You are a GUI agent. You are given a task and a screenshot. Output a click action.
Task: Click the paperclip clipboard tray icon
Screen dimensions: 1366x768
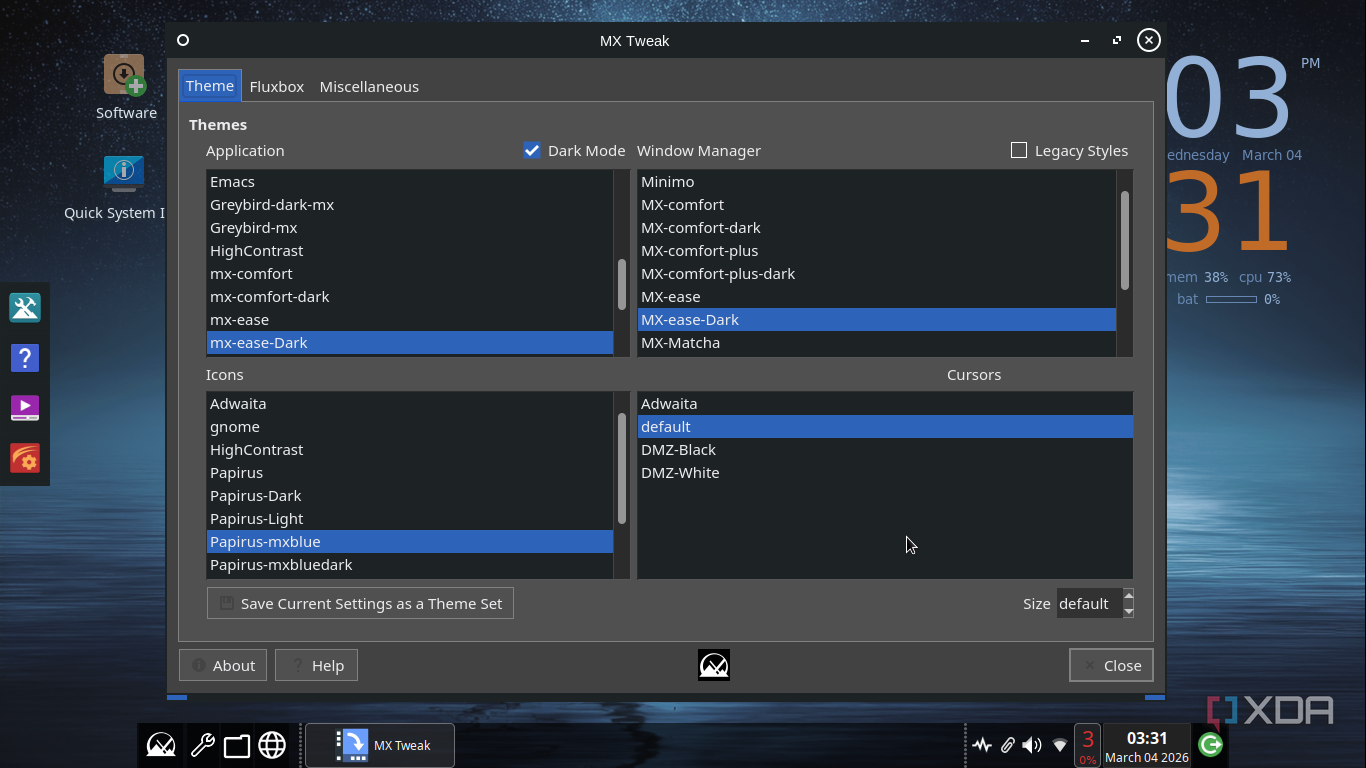click(1008, 745)
